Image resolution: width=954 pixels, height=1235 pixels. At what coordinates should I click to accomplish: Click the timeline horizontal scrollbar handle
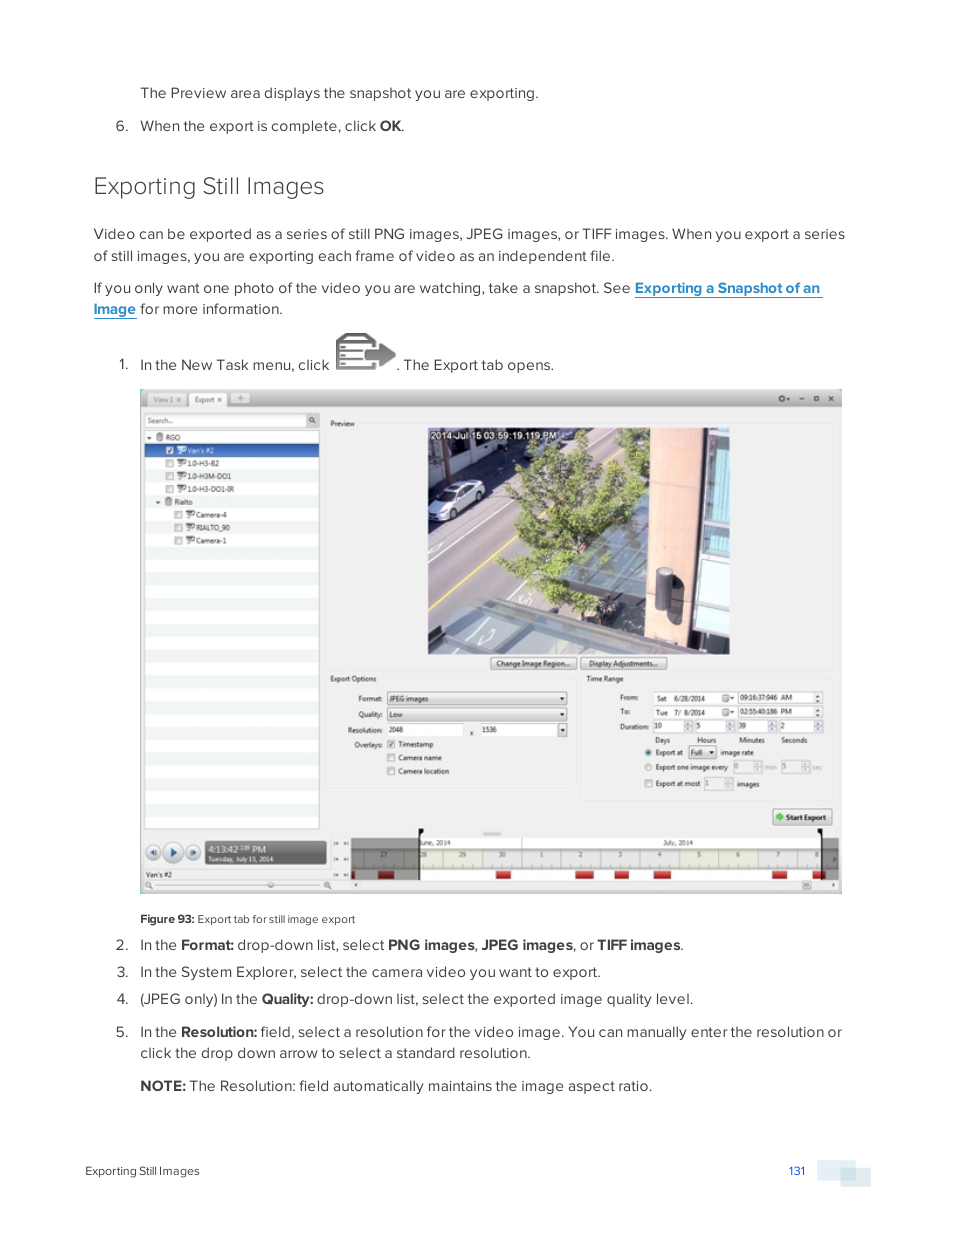tap(806, 885)
